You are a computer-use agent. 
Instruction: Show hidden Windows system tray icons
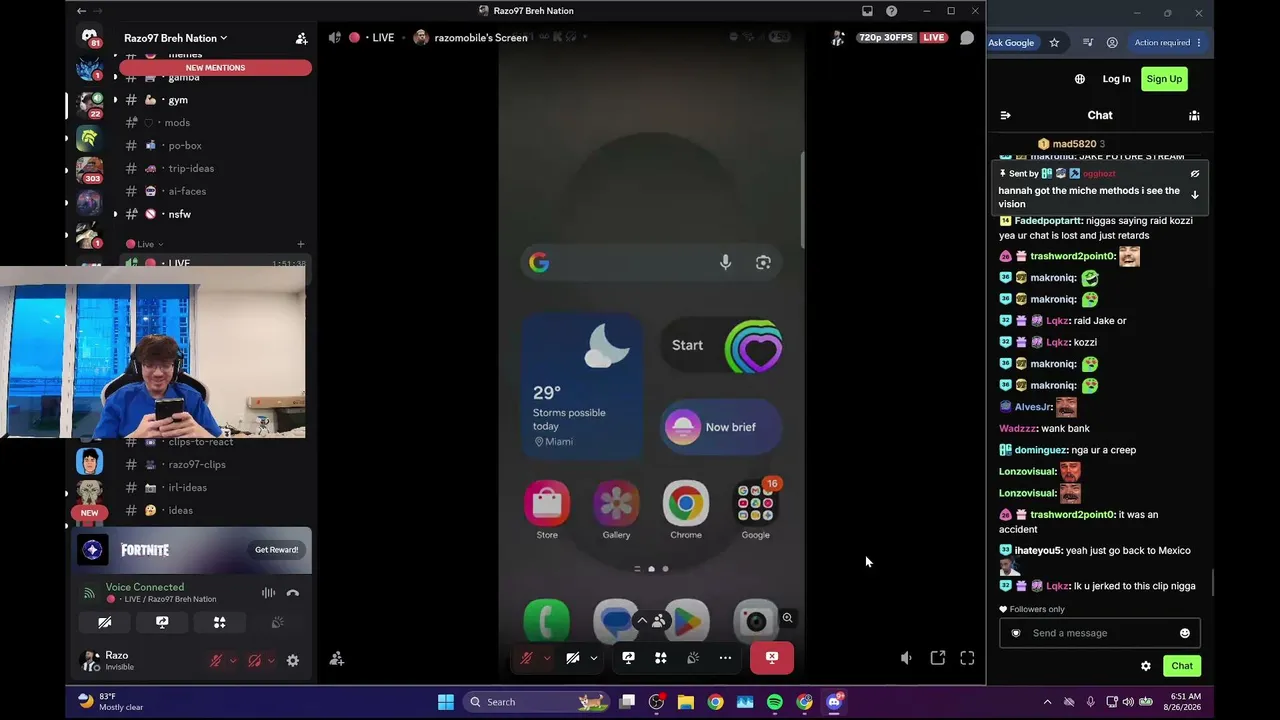tap(1047, 702)
